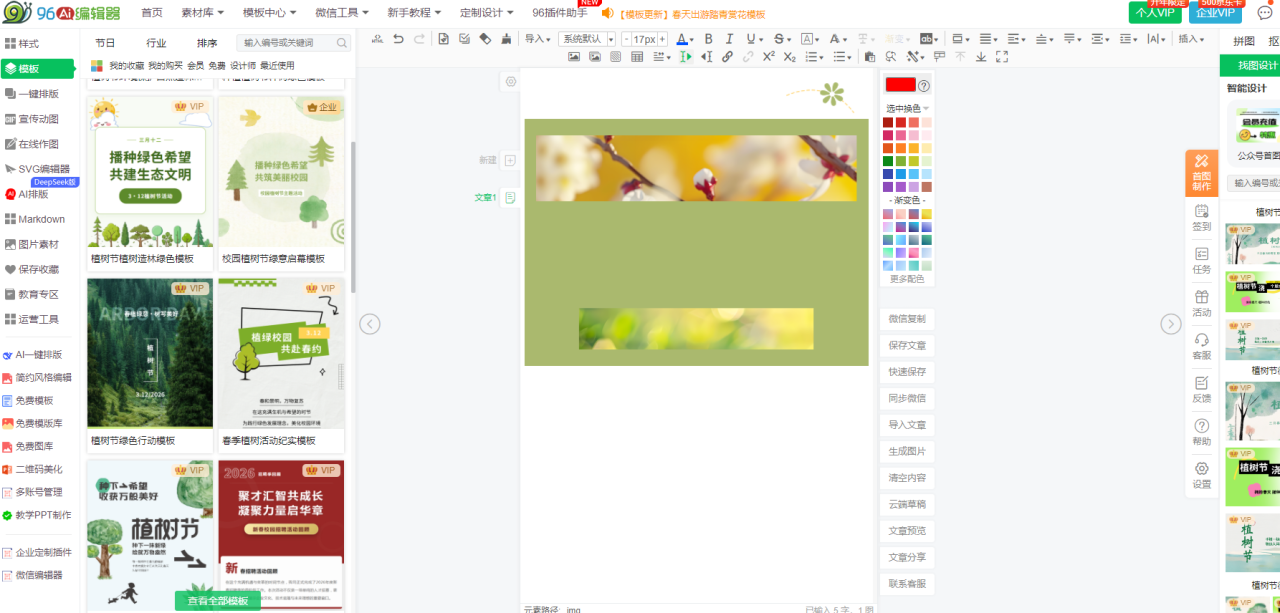Open the 系统默认 font family dropdown

coord(587,39)
